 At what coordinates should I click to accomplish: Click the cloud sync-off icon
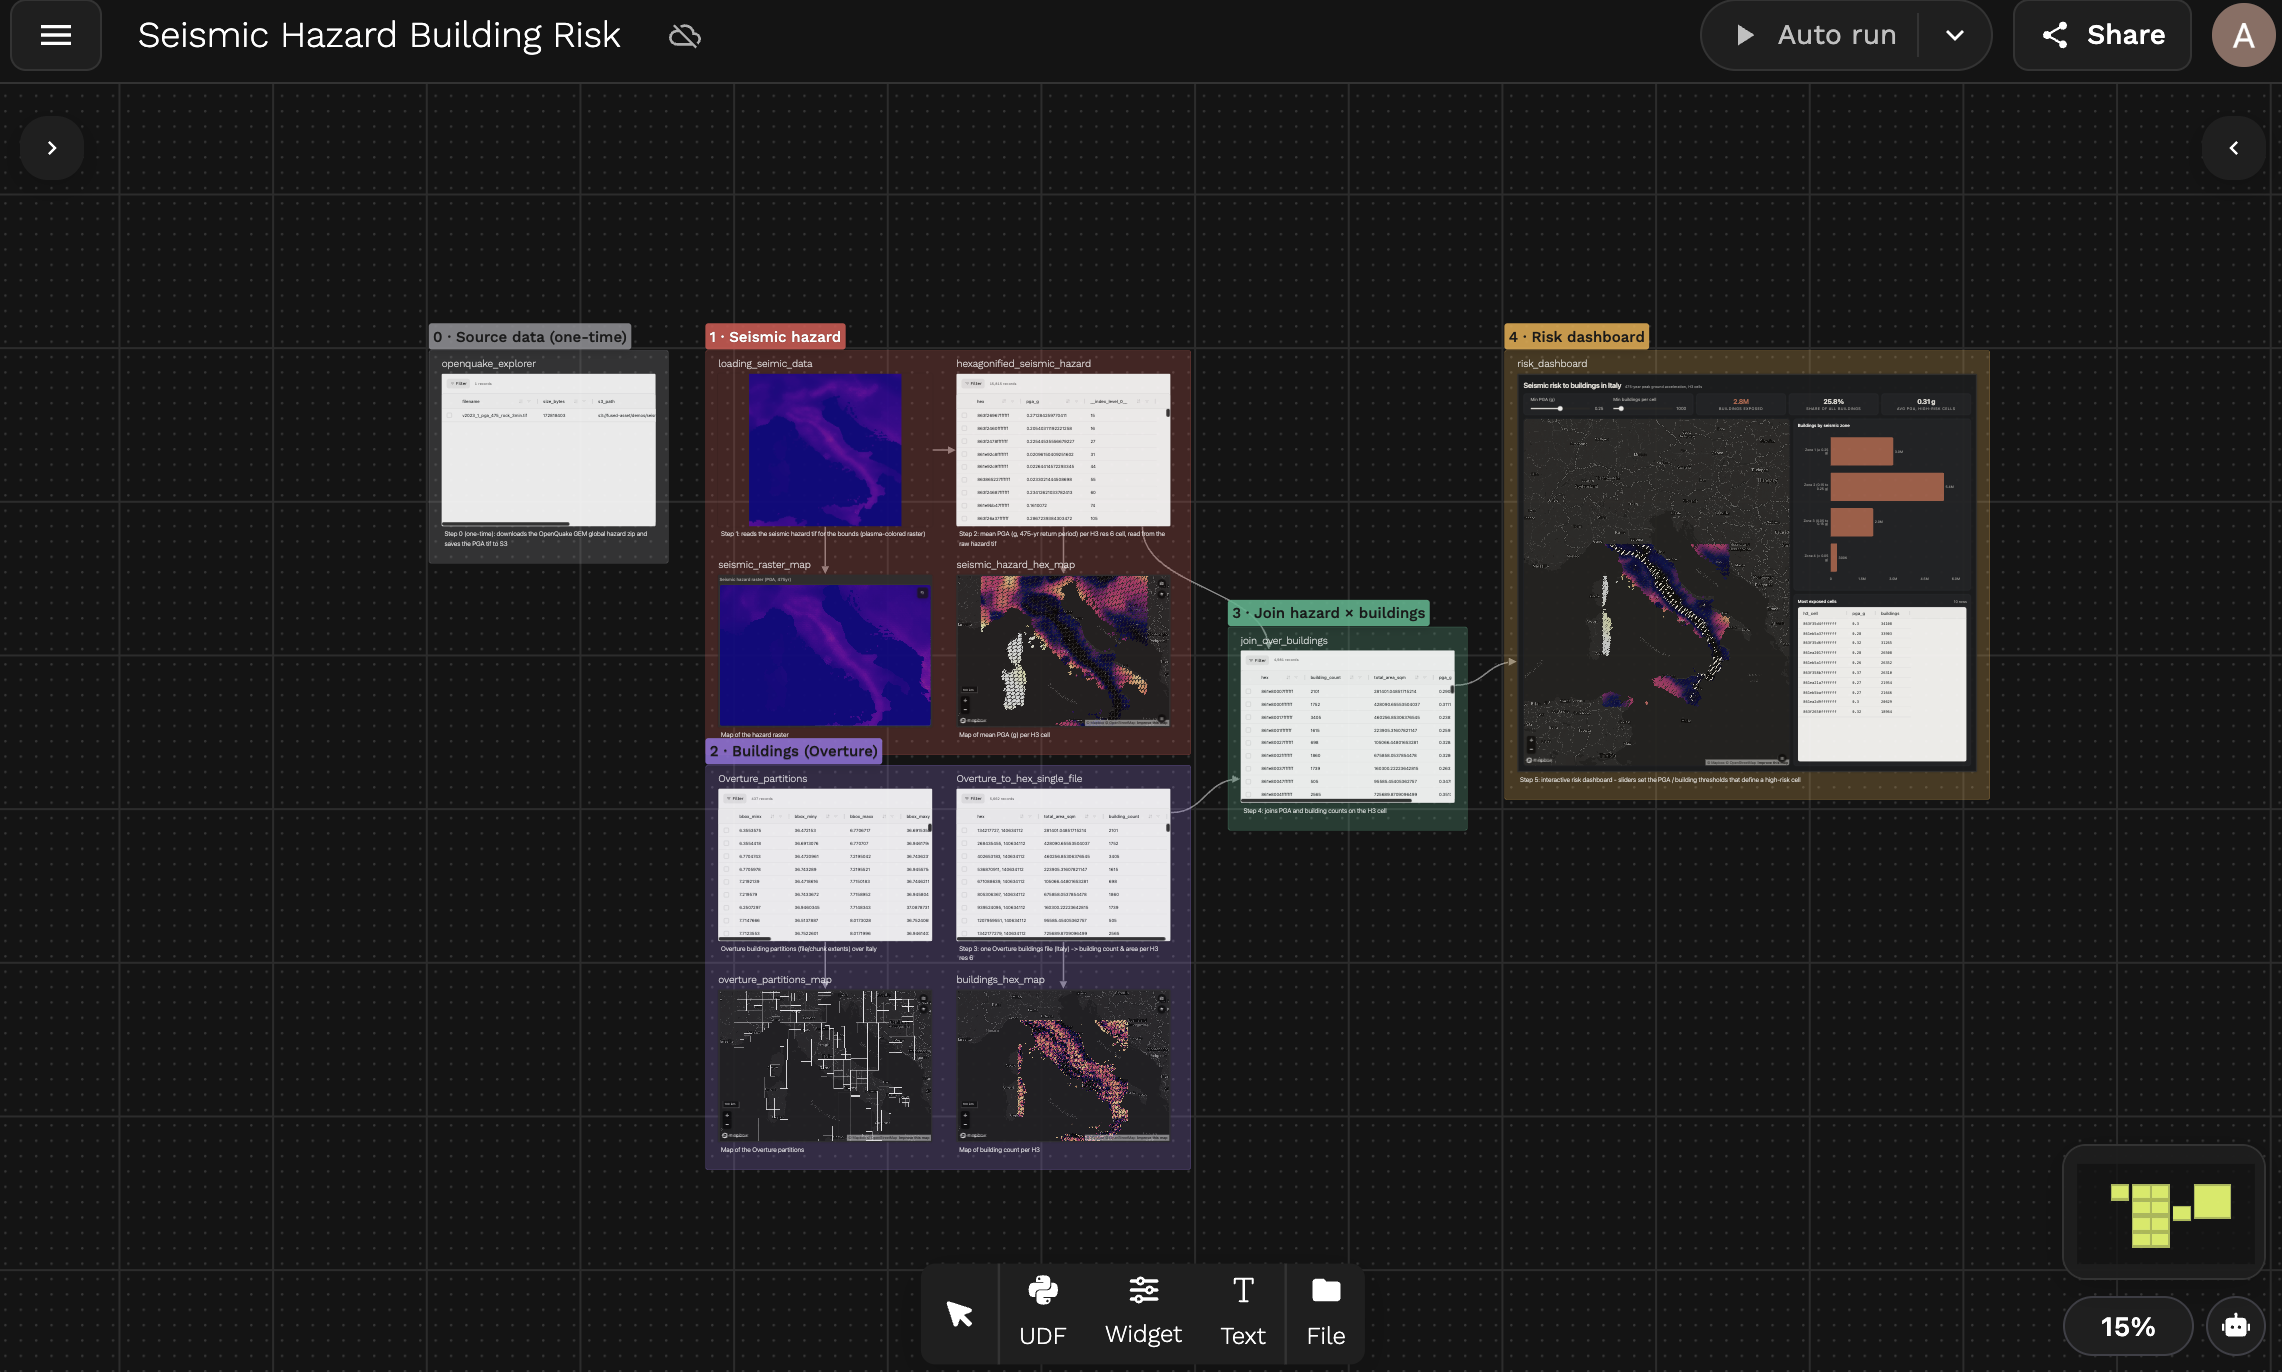(685, 36)
